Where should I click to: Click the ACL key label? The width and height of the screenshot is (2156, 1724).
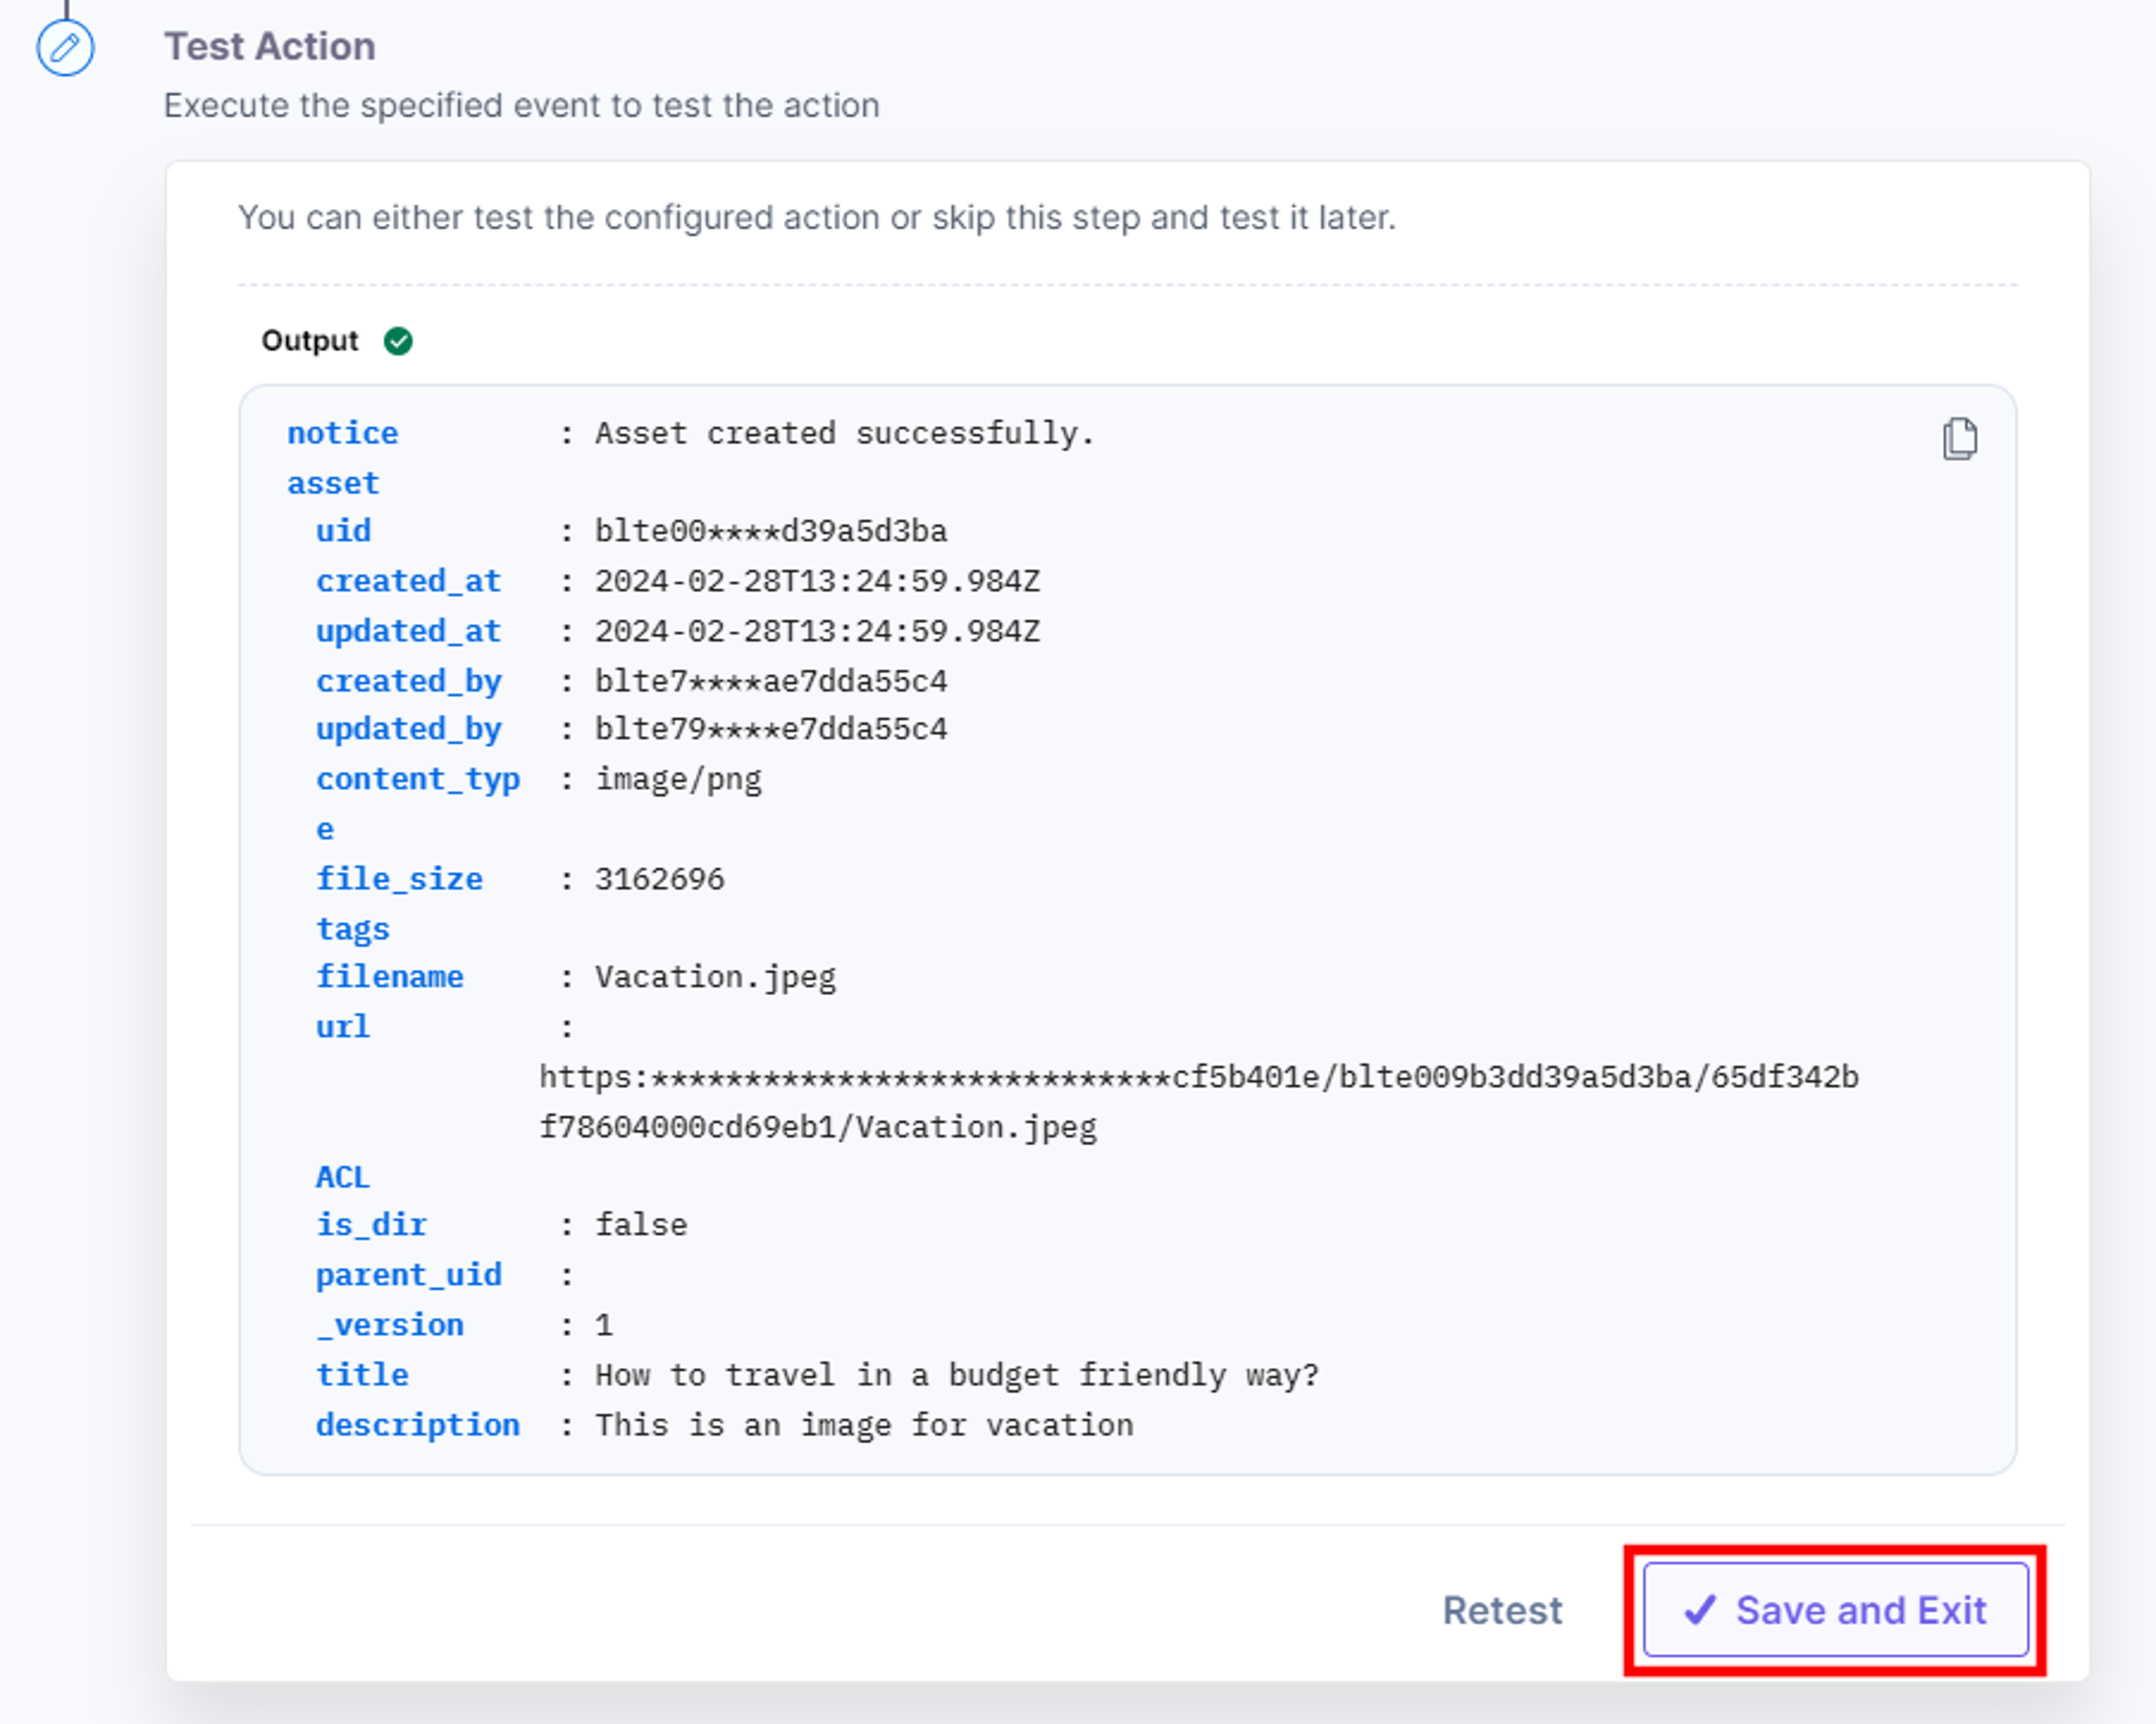pos(343,1177)
